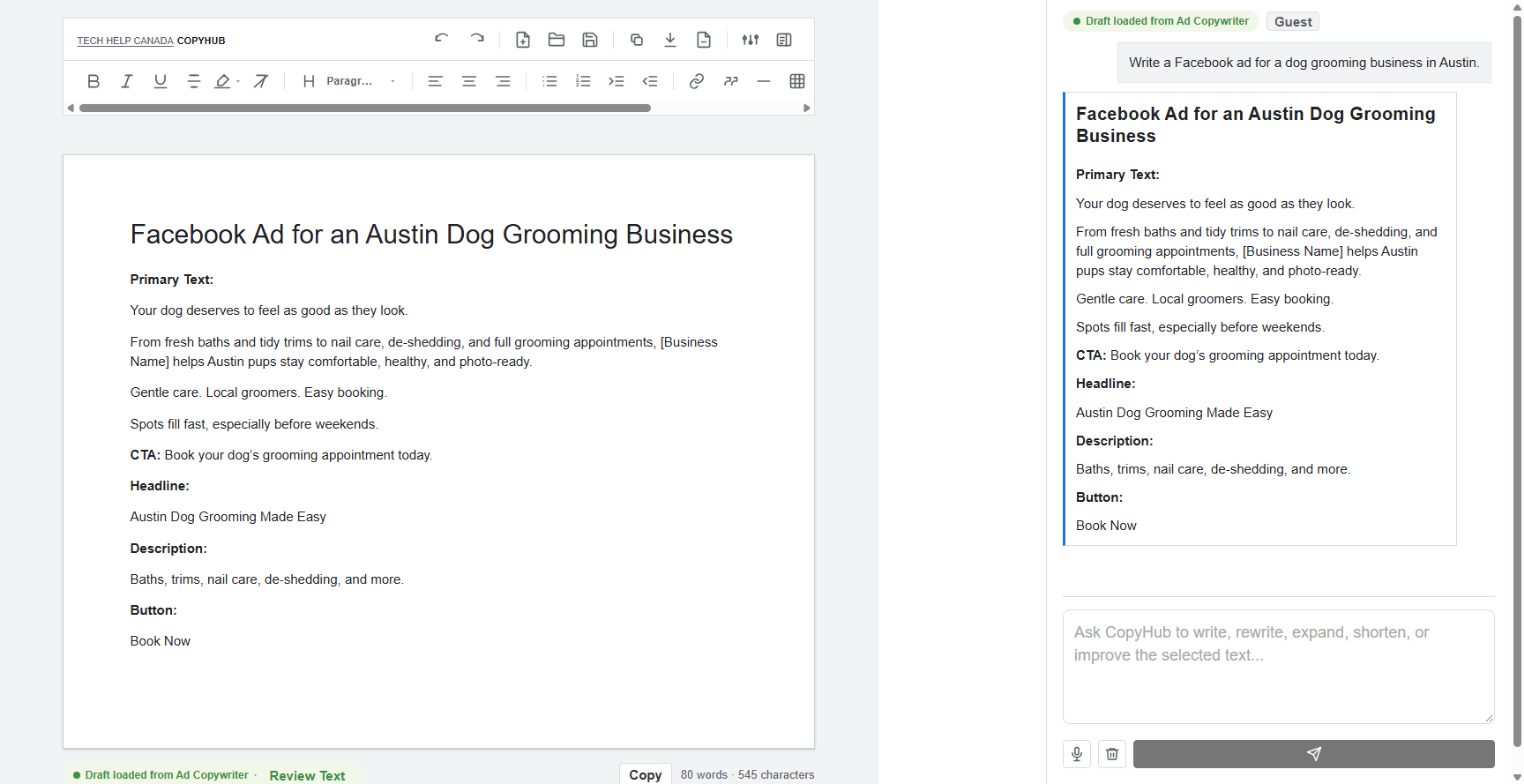Open a file with the folder icon
The image size is (1524, 784).
coord(557,40)
